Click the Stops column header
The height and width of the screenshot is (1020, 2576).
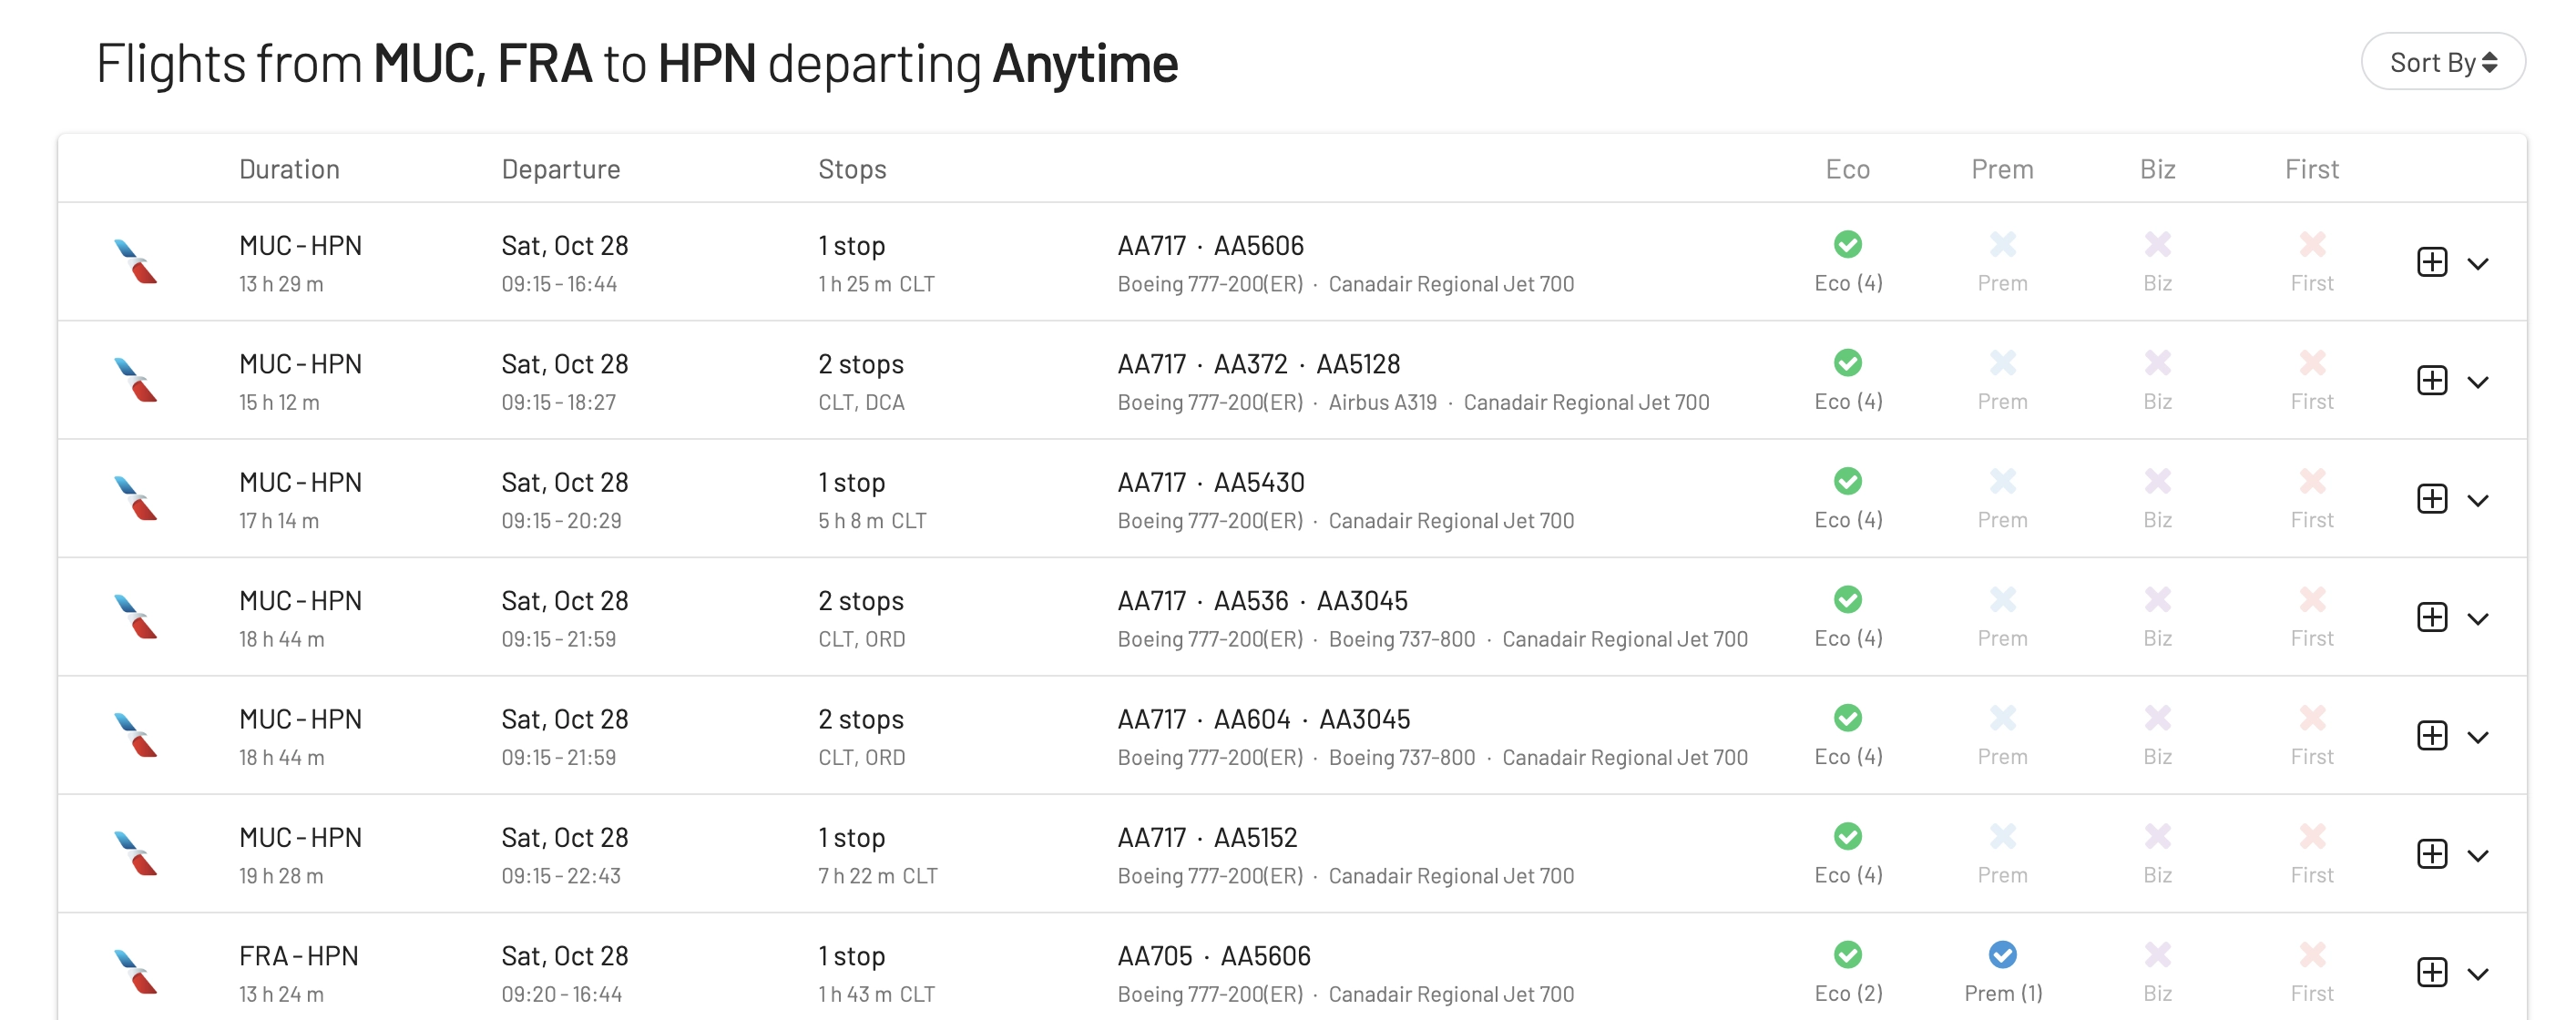point(852,169)
